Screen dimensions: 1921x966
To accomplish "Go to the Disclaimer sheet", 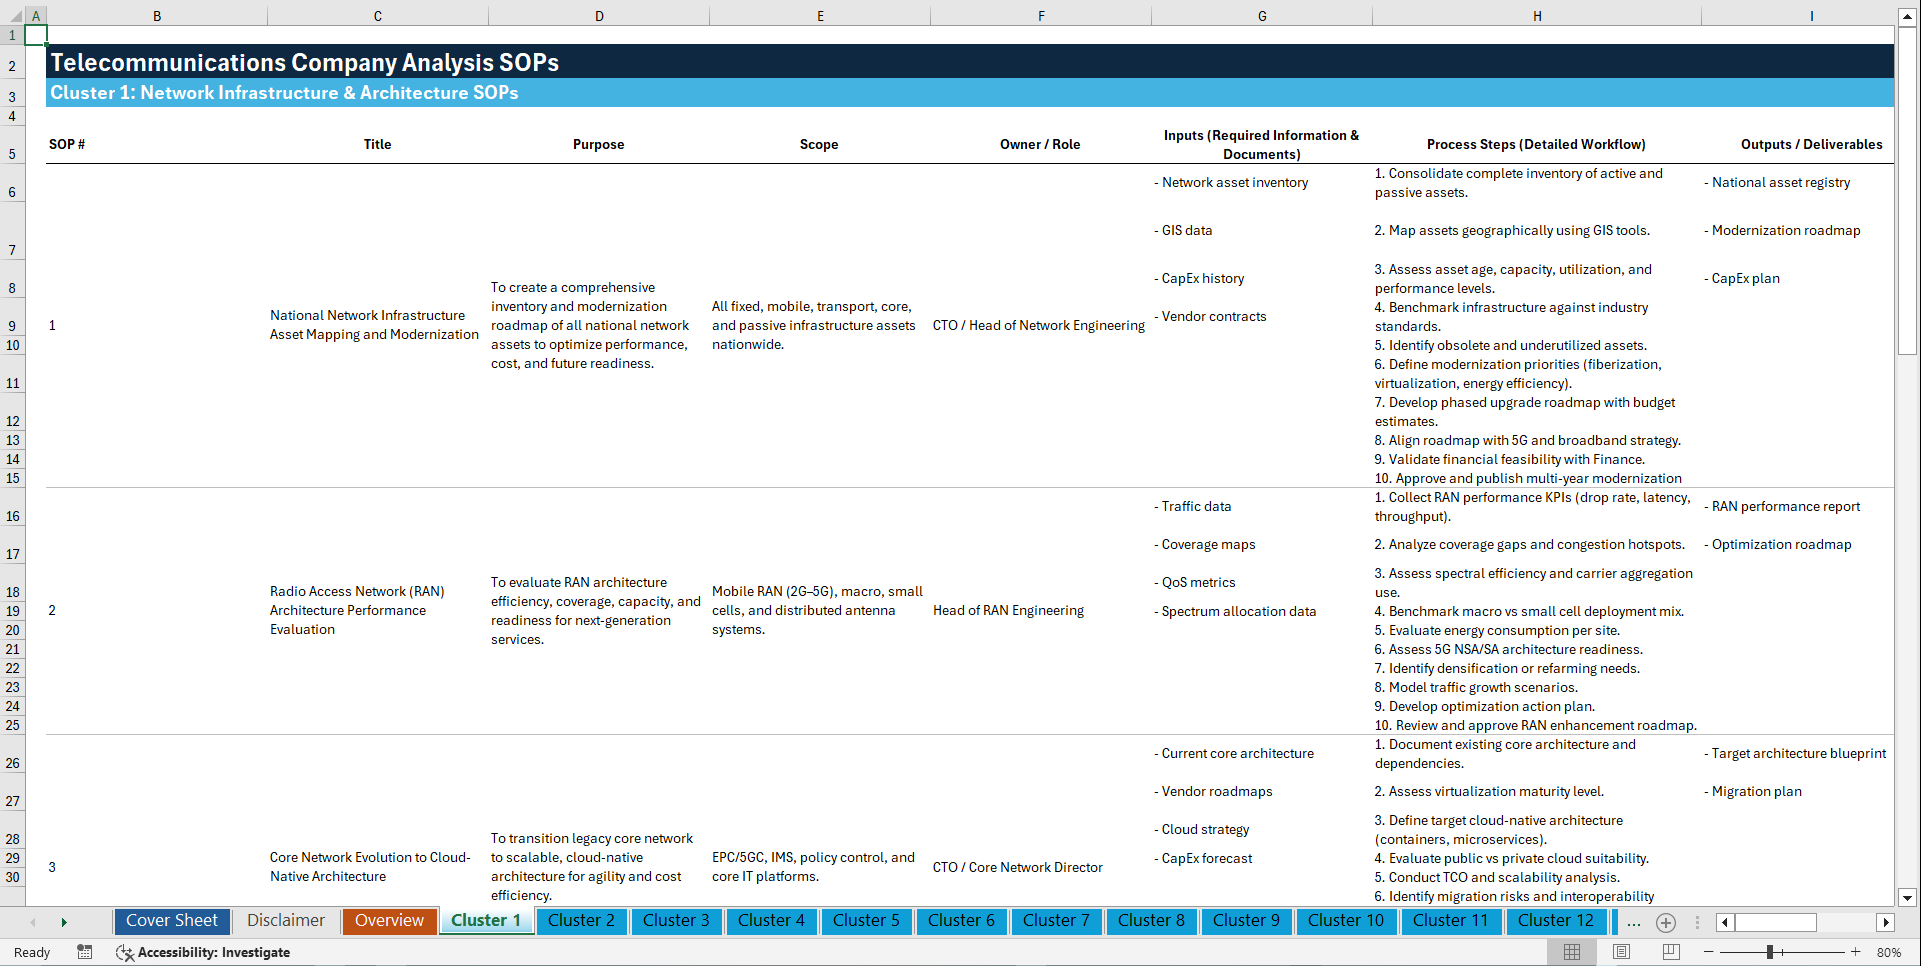I will (x=285, y=920).
